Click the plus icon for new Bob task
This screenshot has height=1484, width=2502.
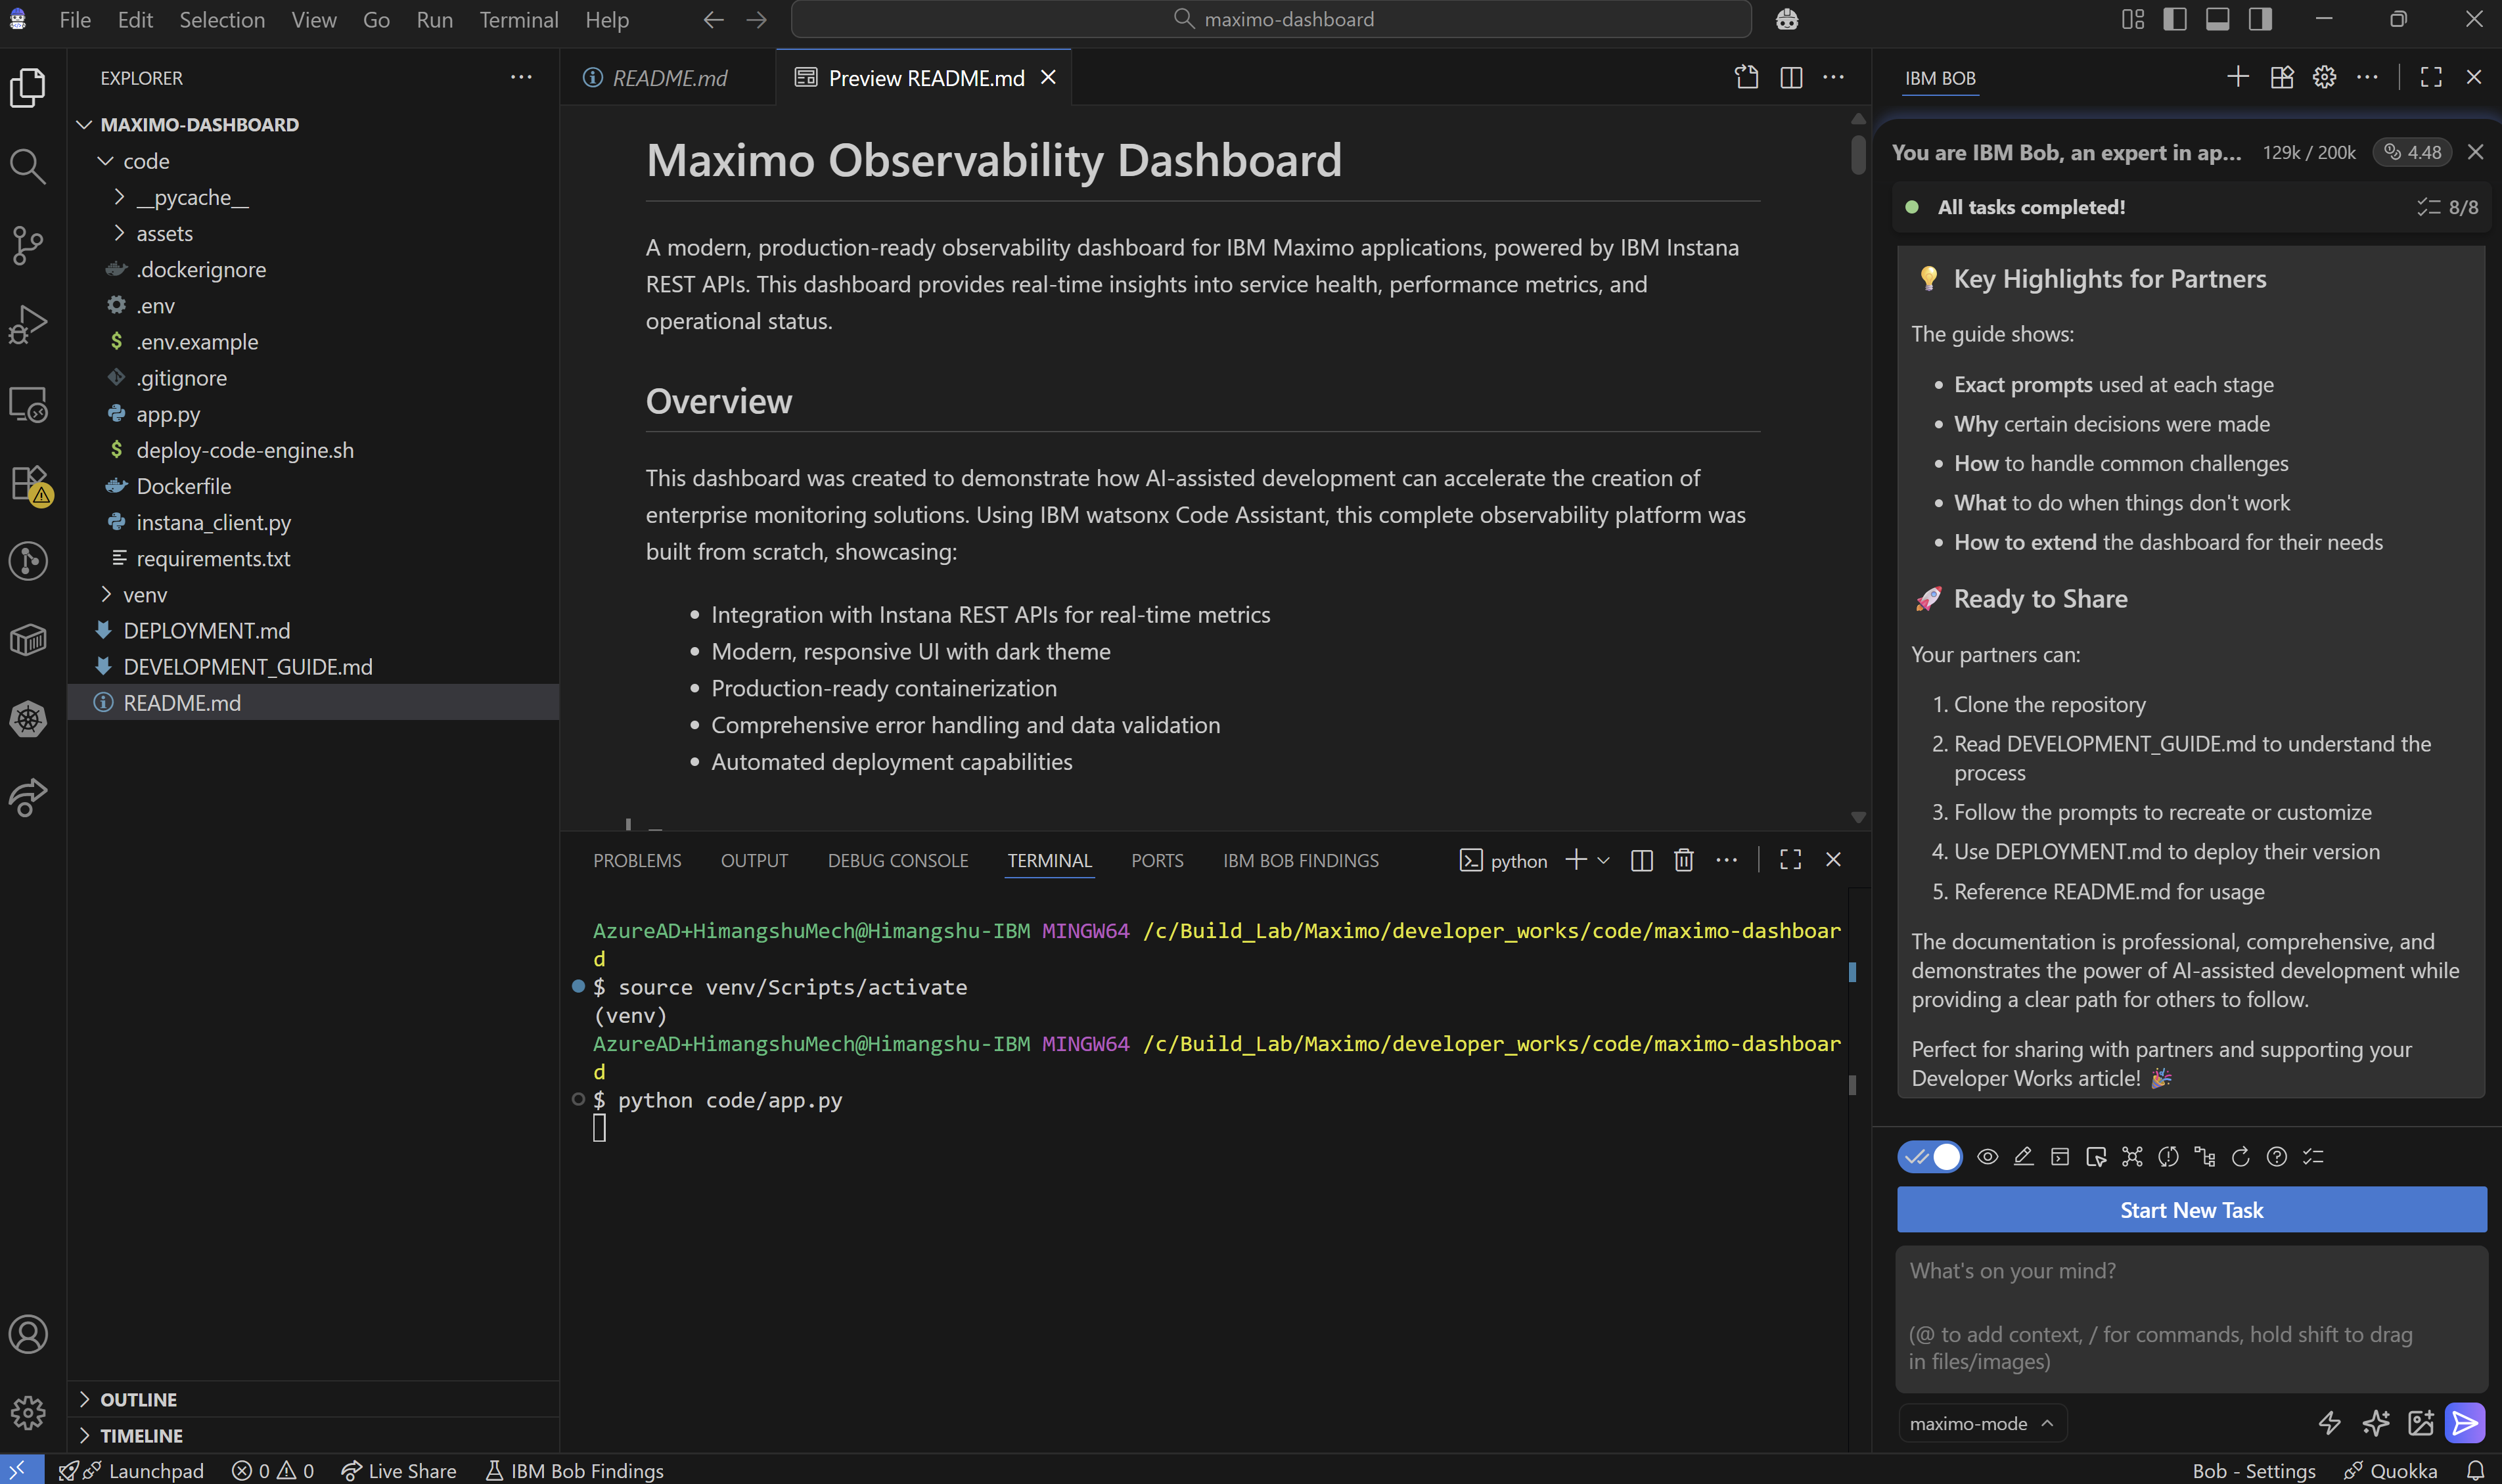pos(2238,77)
